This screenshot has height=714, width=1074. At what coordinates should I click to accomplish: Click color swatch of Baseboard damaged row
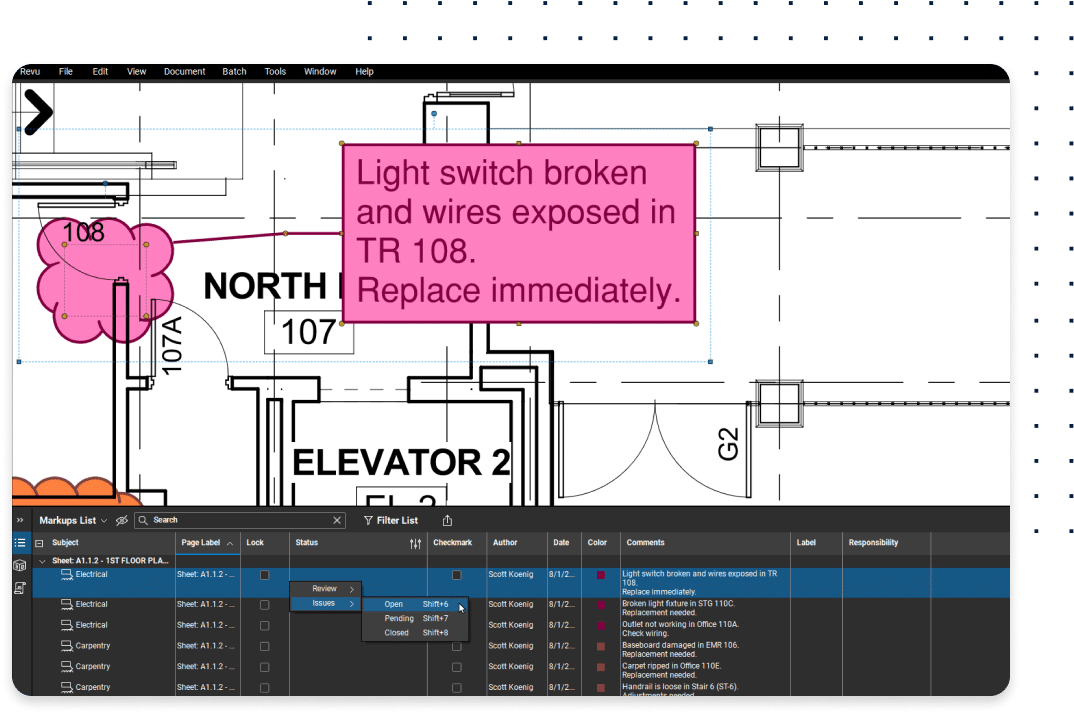point(601,646)
